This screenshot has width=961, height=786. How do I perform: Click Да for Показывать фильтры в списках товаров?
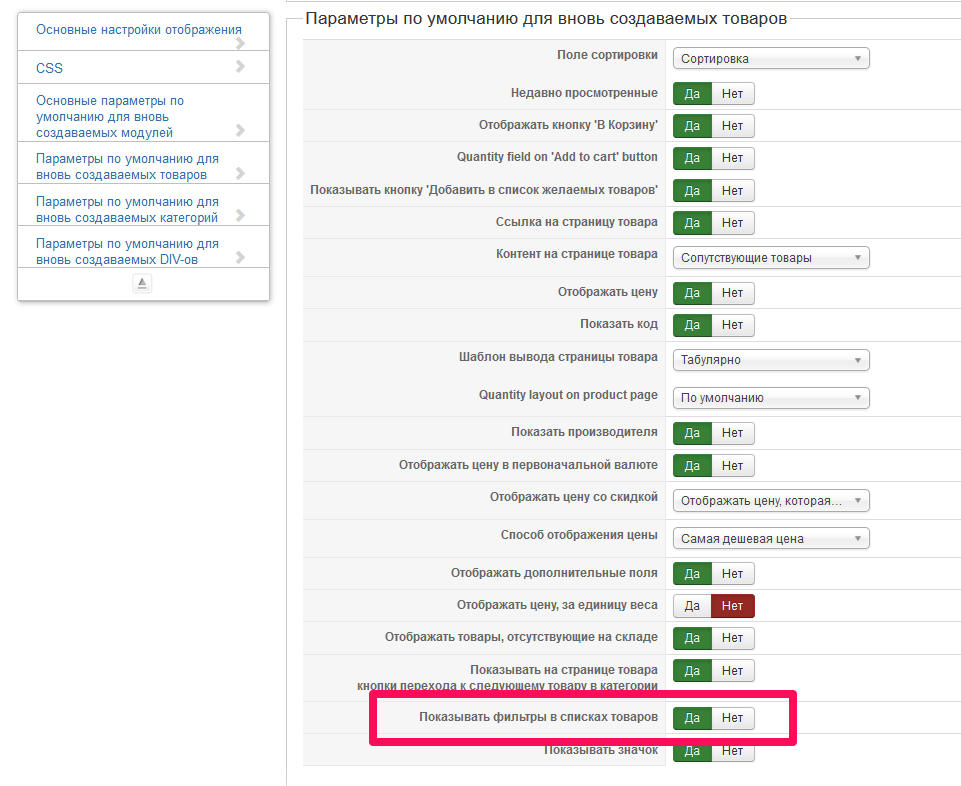pos(692,717)
